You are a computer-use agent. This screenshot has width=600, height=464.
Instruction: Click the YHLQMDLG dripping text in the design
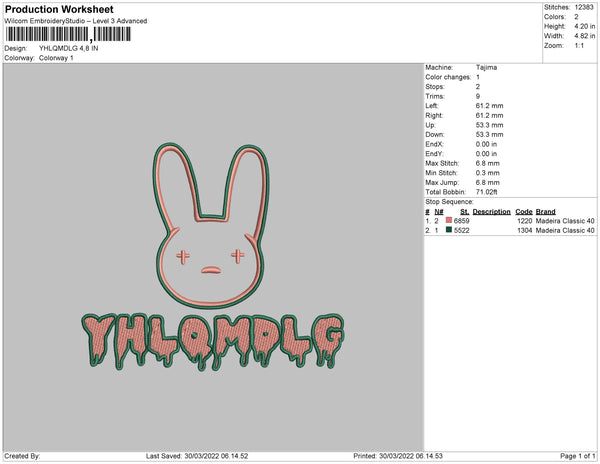213,342
